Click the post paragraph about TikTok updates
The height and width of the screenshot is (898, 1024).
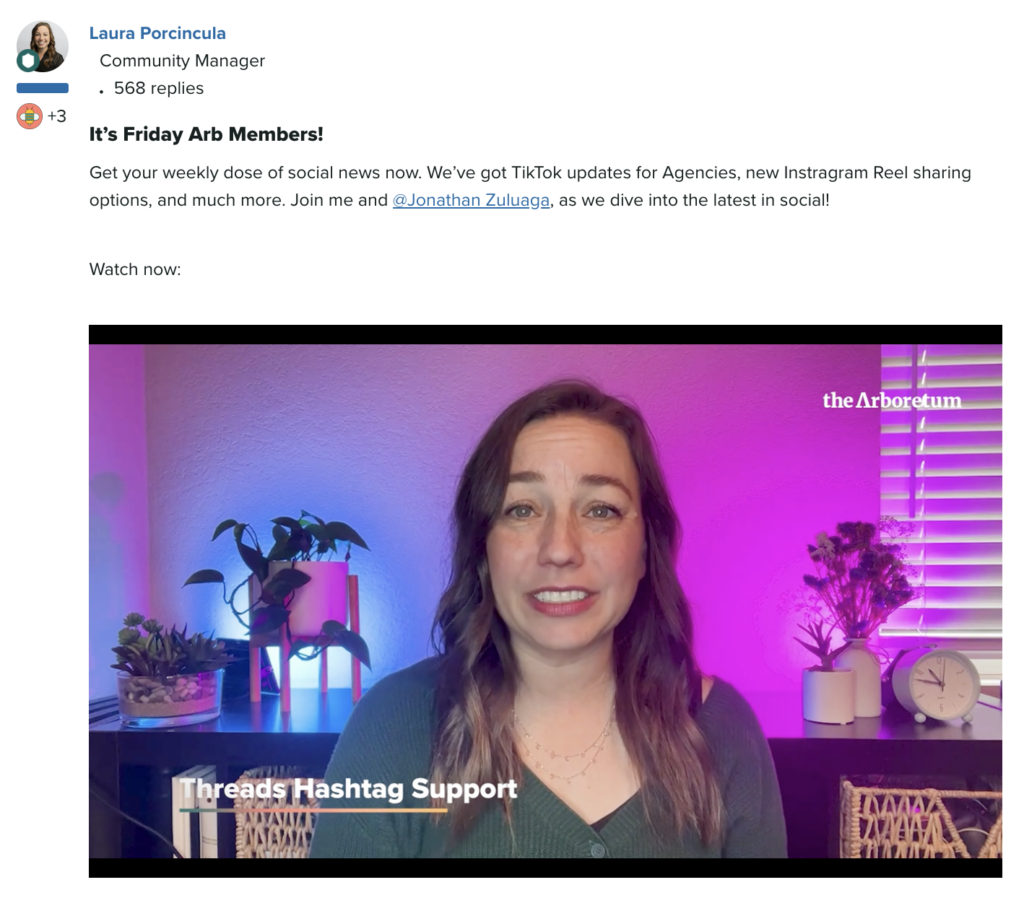(530, 186)
